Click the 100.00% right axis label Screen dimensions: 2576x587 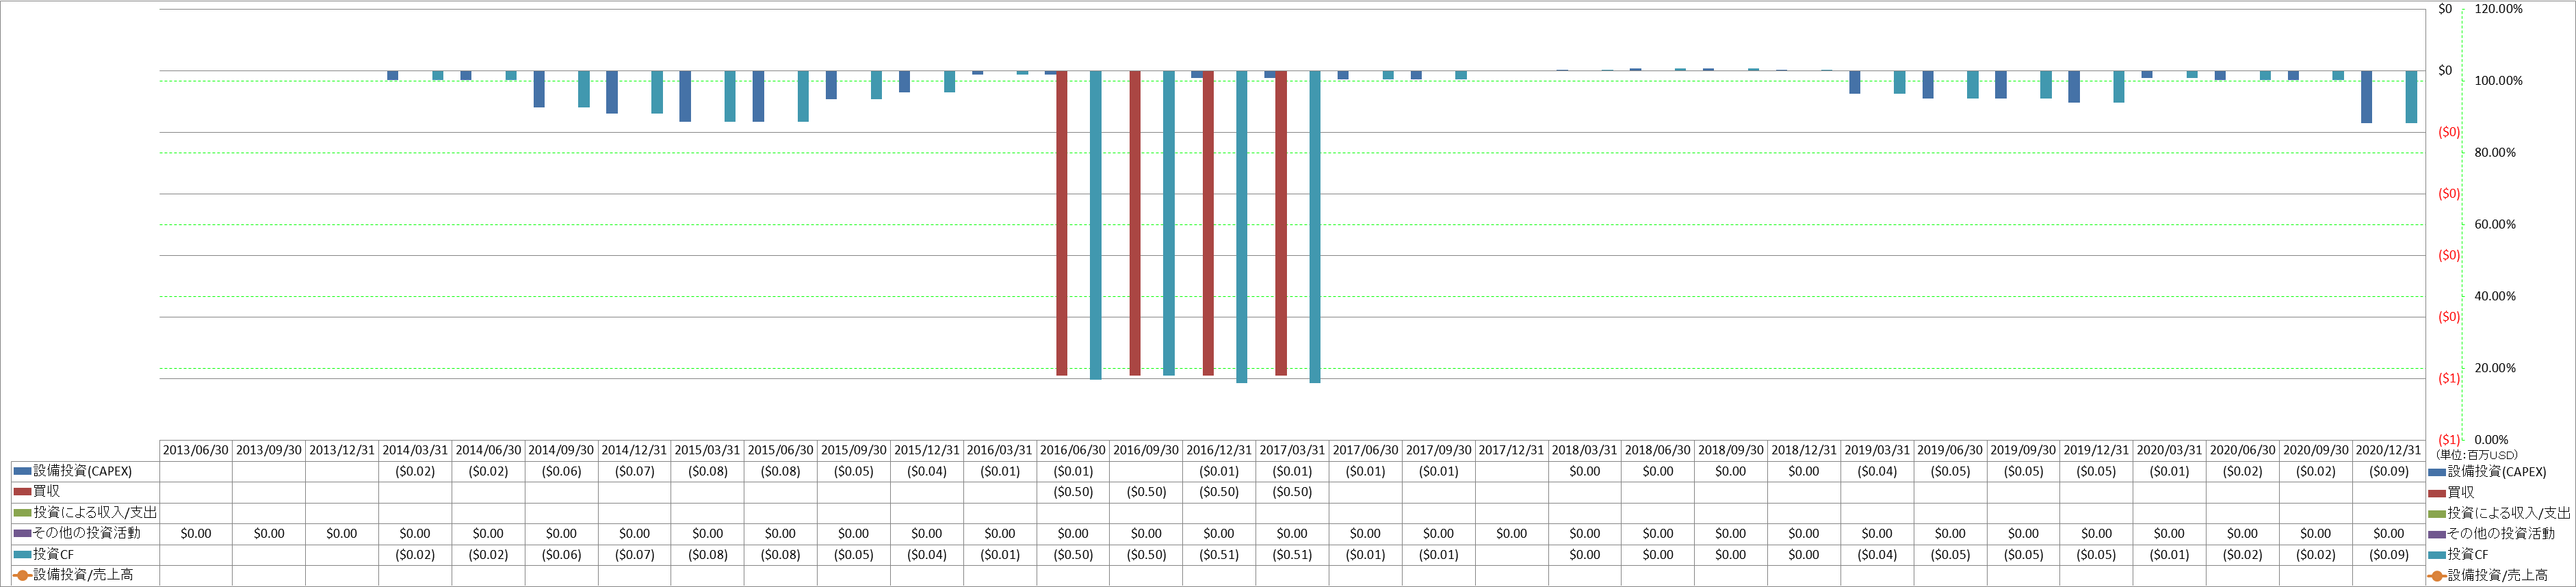[2498, 81]
